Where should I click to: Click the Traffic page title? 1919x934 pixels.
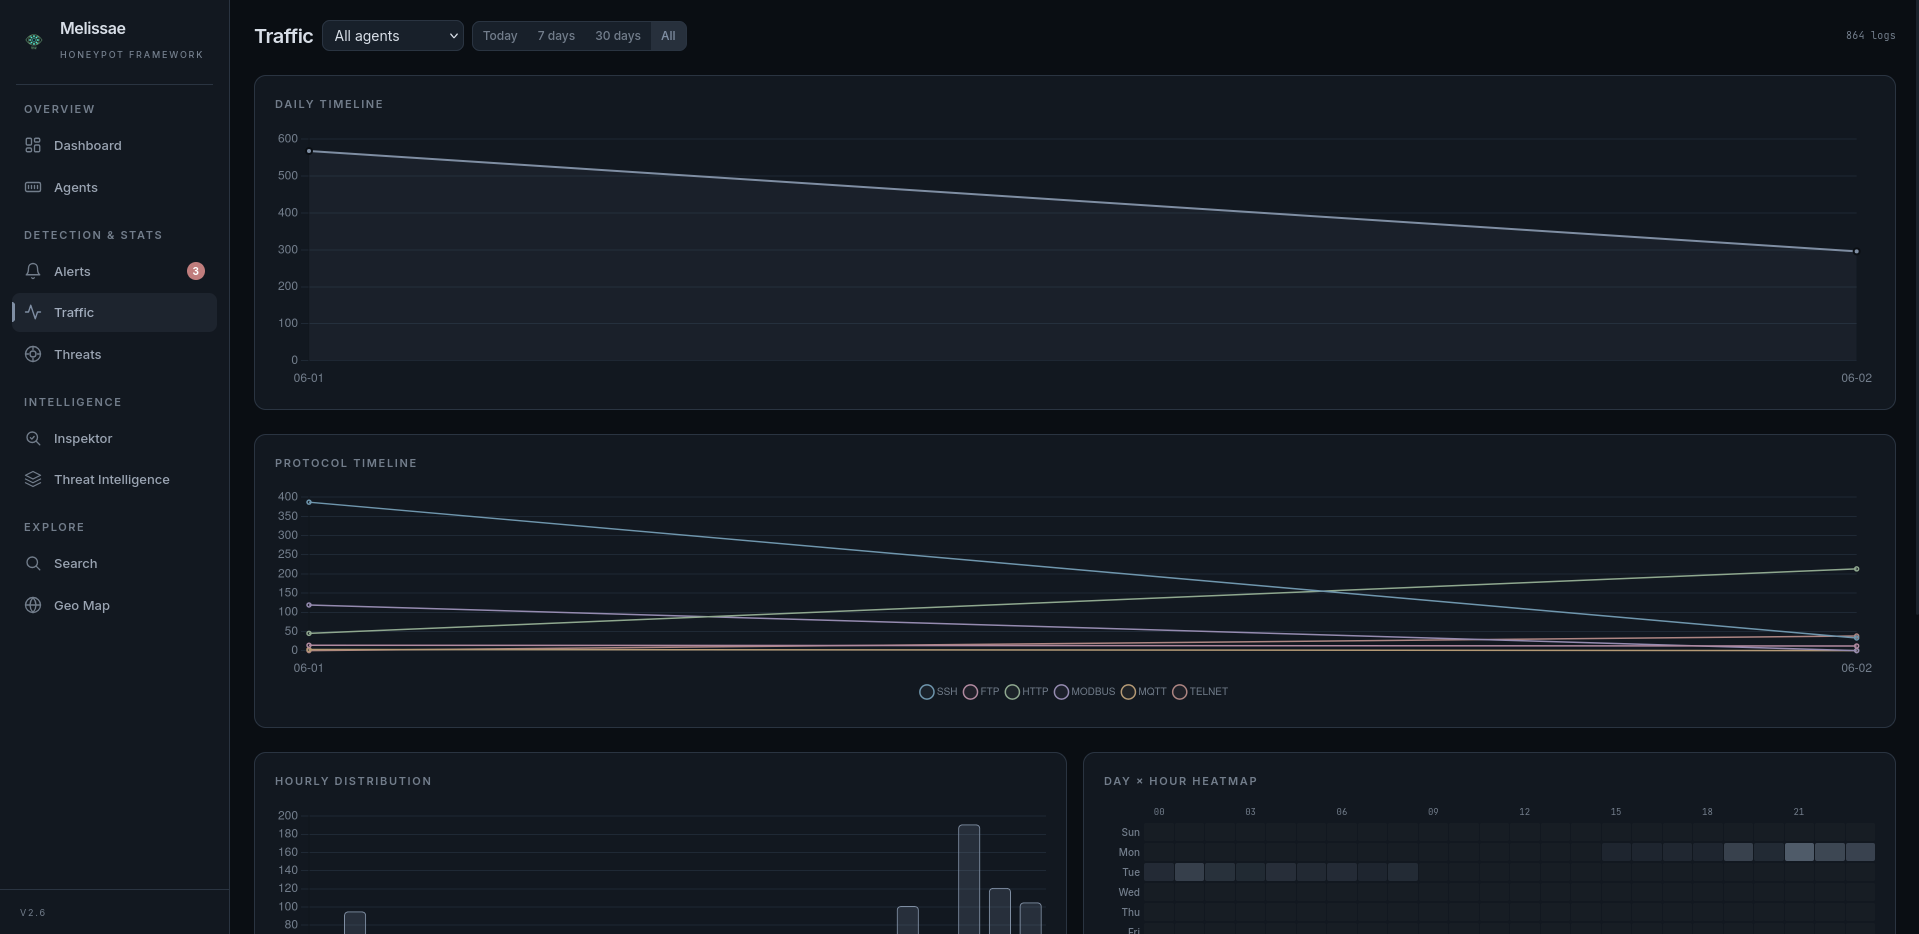(x=284, y=36)
